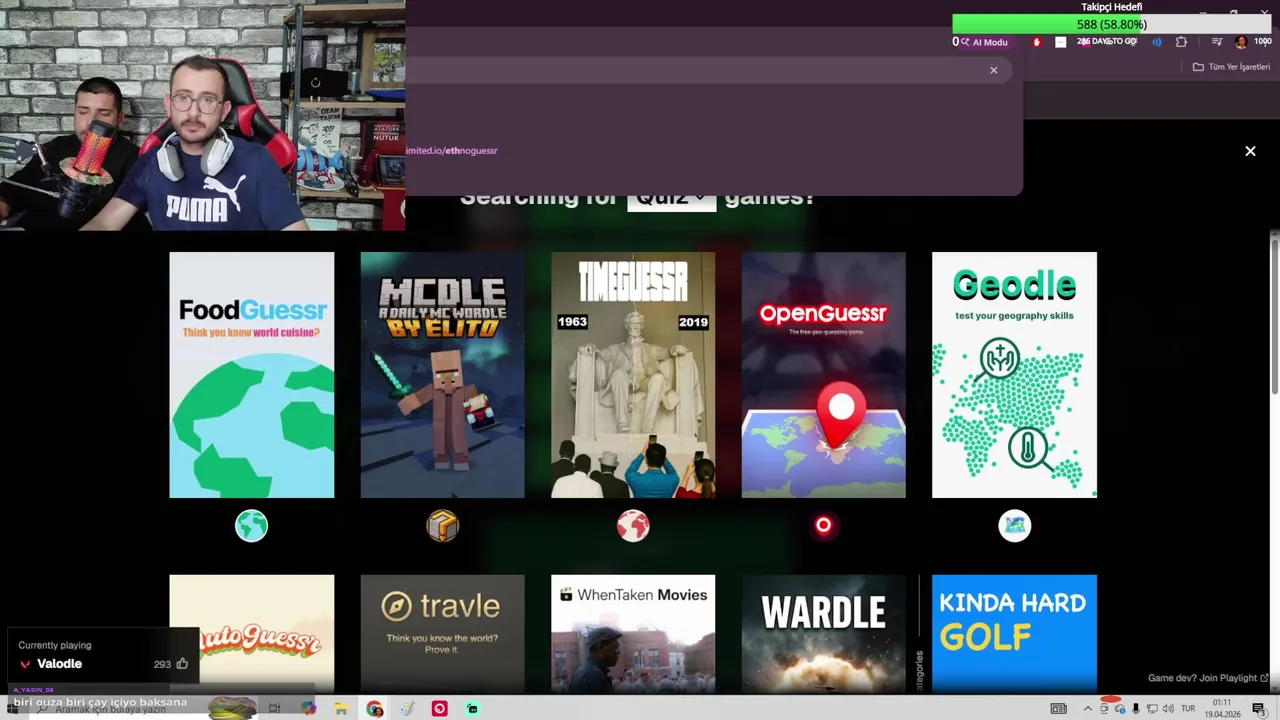Open the Tüm Yer İşaretleri bookmarks folder
This screenshot has height=720, width=1280.
tap(1231, 67)
